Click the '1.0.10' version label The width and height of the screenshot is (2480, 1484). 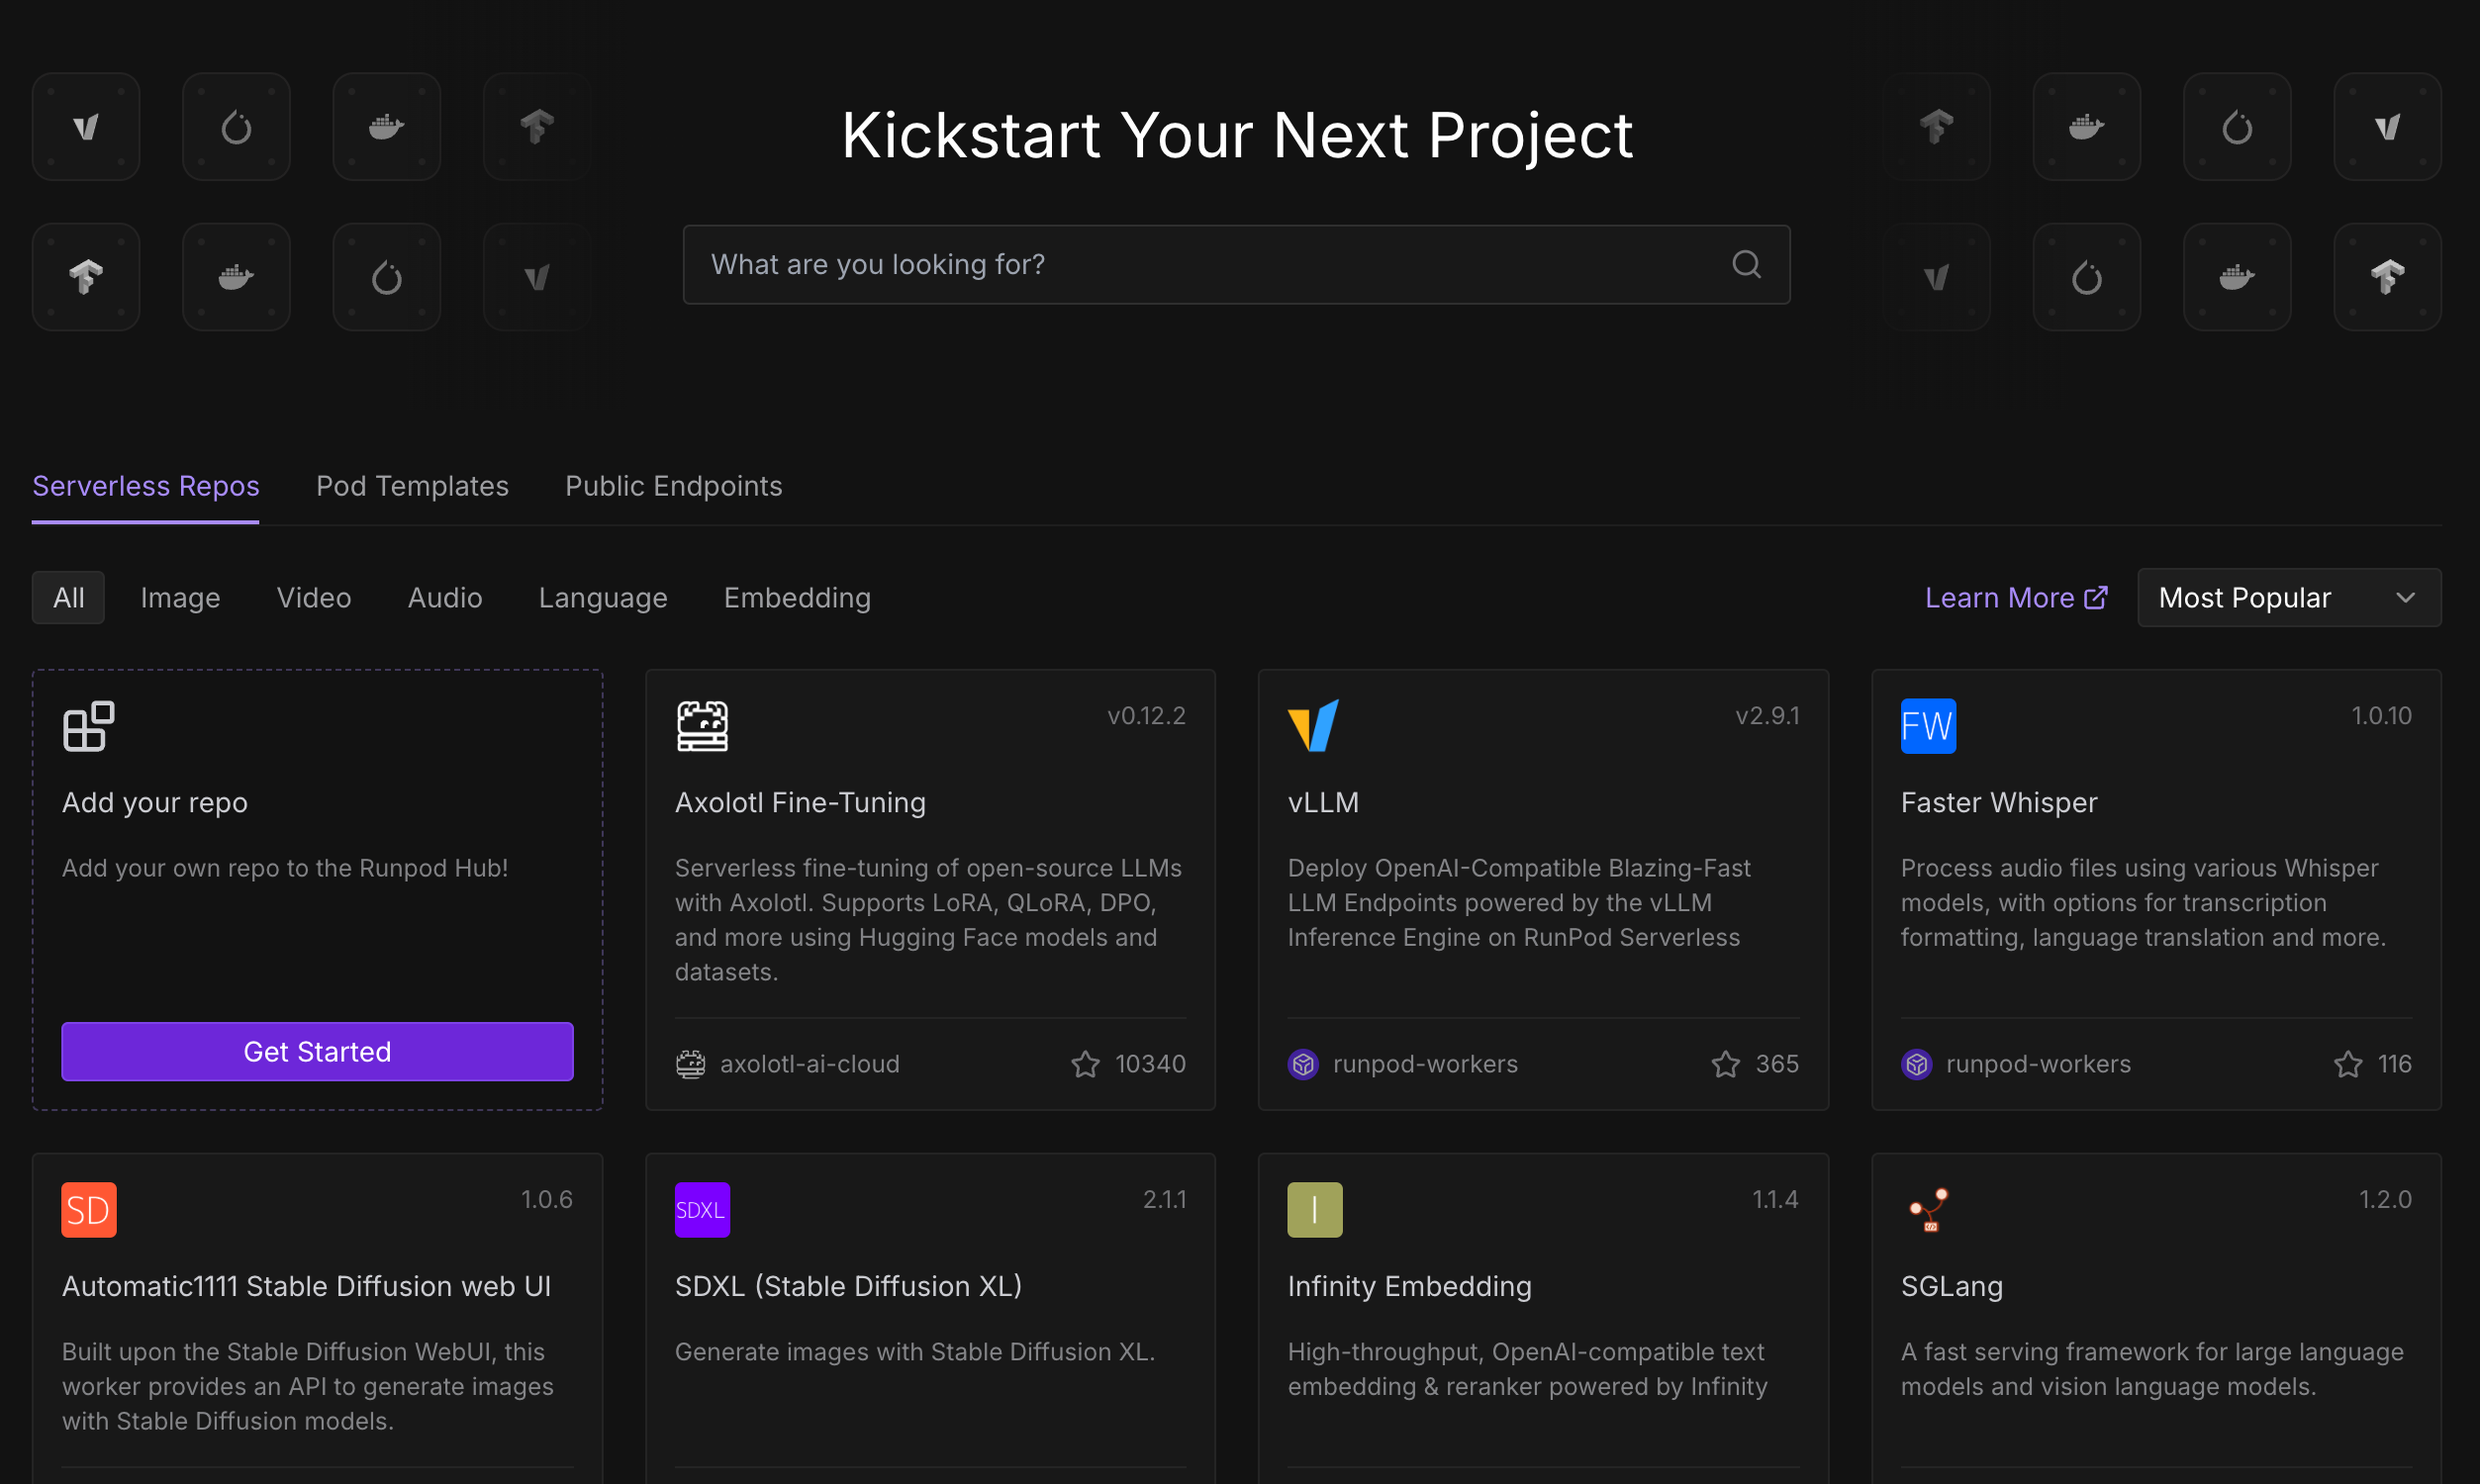pyautogui.click(x=2381, y=716)
